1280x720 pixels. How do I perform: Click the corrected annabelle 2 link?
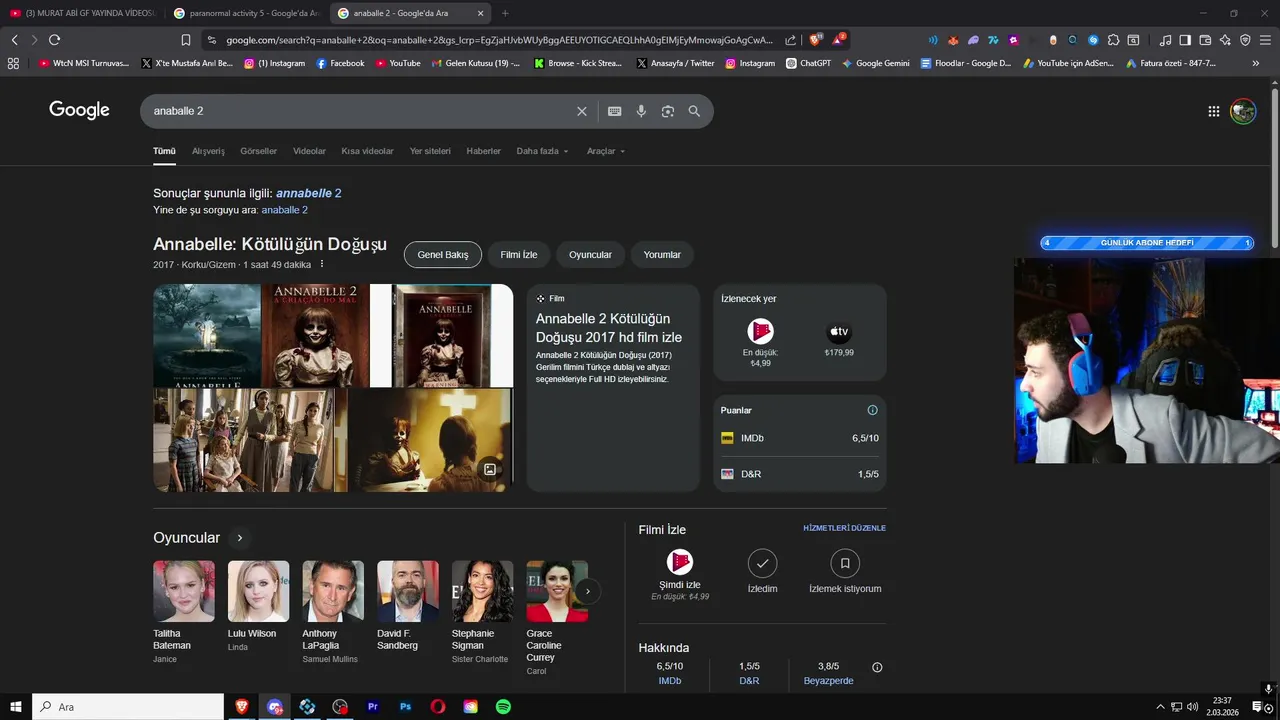coord(309,193)
